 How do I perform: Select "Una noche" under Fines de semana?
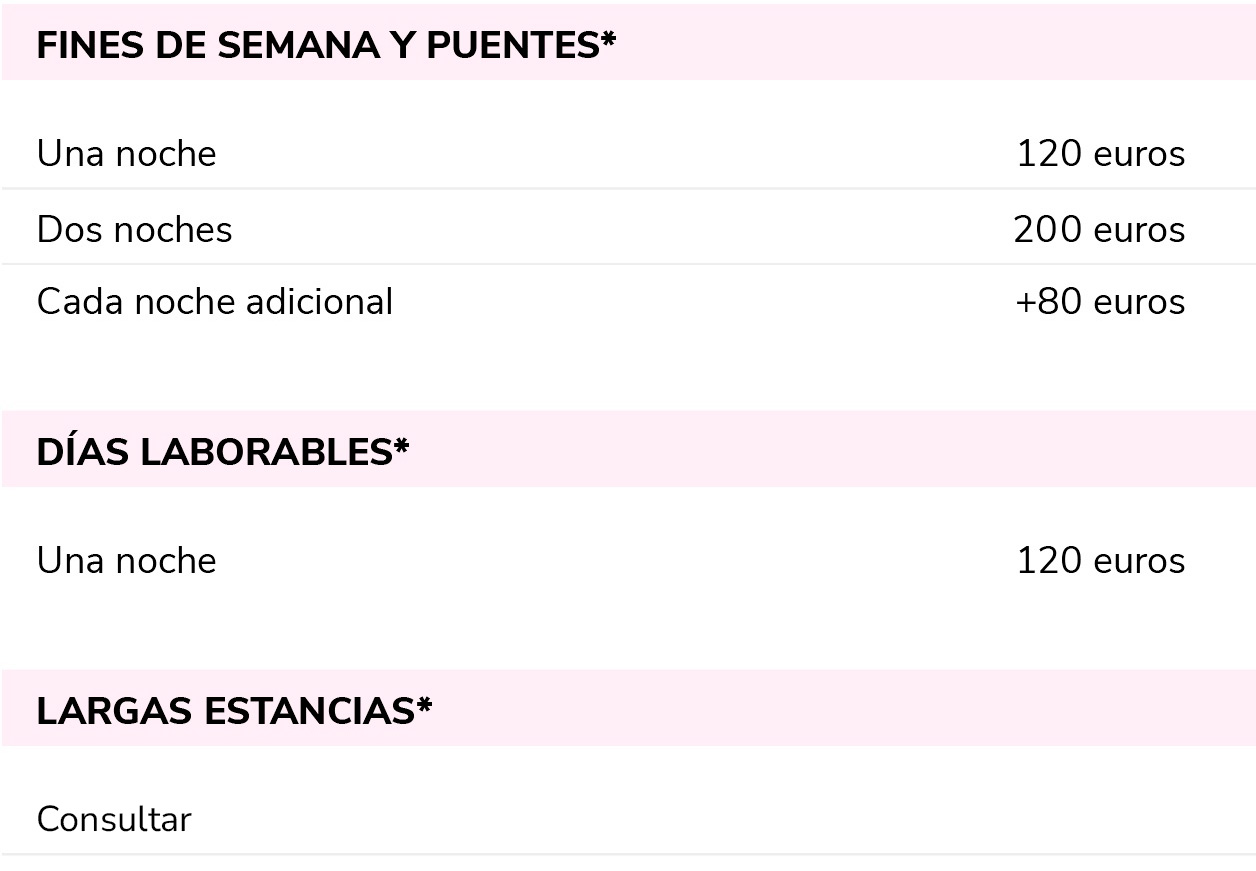127,154
